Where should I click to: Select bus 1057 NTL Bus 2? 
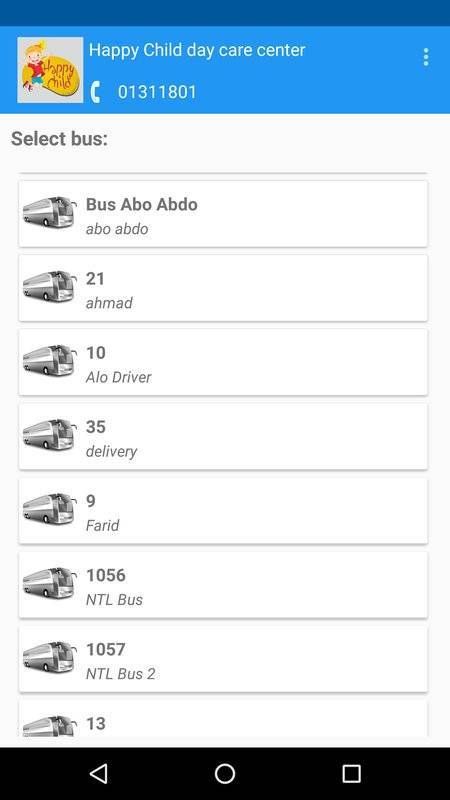point(223,659)
